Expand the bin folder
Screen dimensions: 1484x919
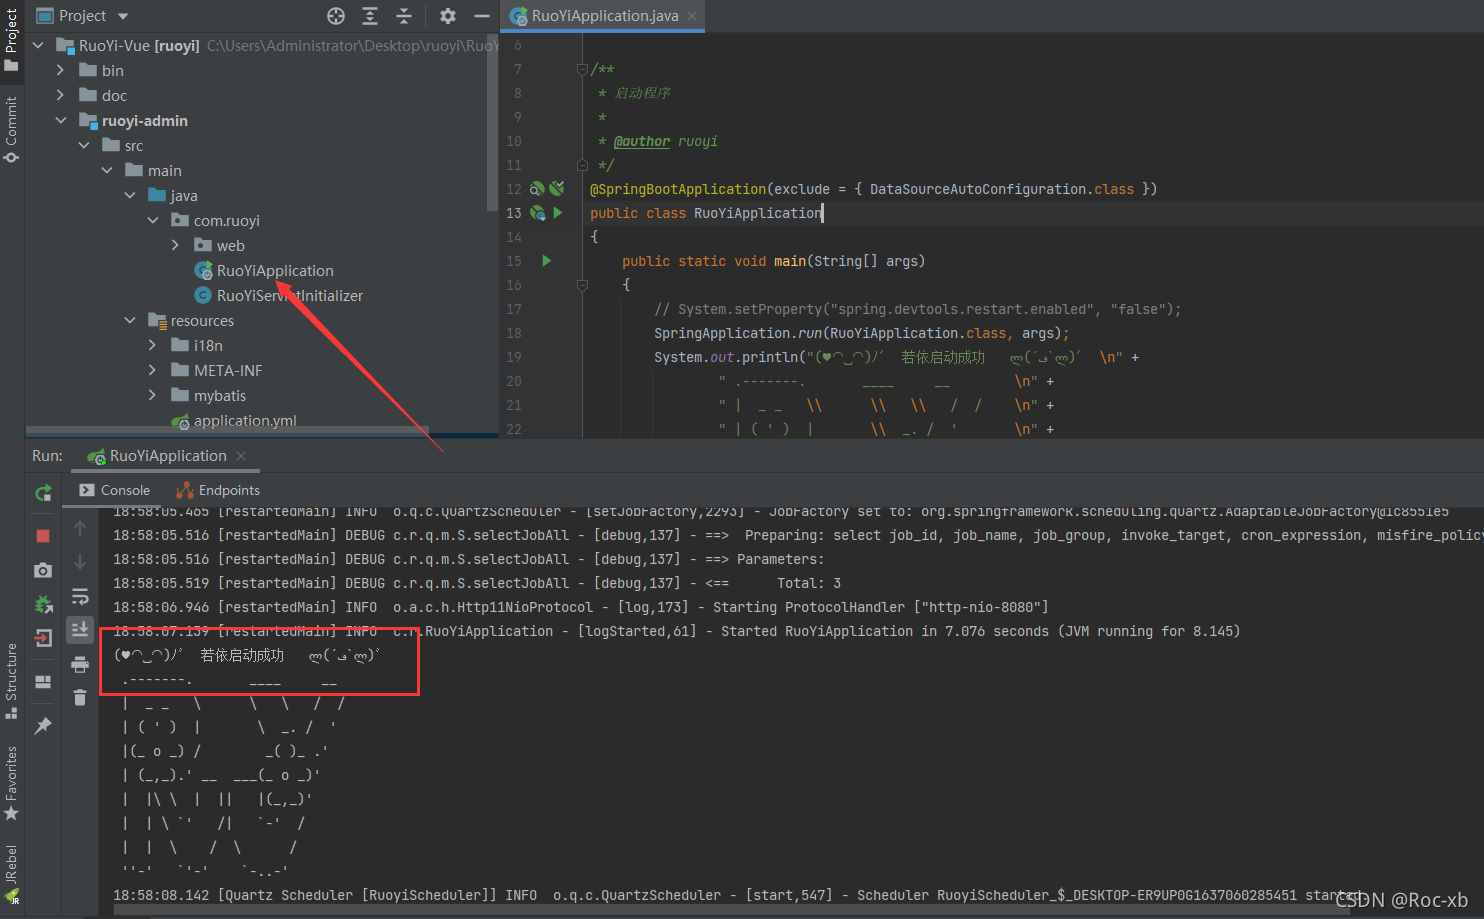click(x=60, y=70)
